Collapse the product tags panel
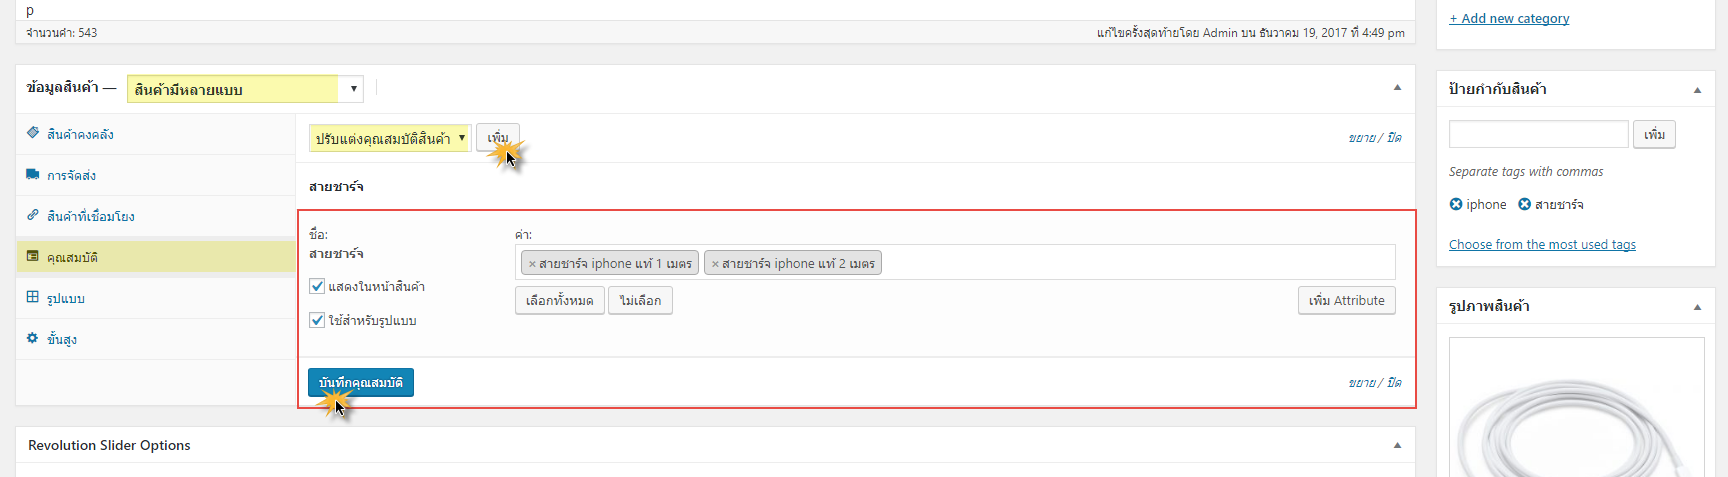1728x477 pixels. point(1697,90)
